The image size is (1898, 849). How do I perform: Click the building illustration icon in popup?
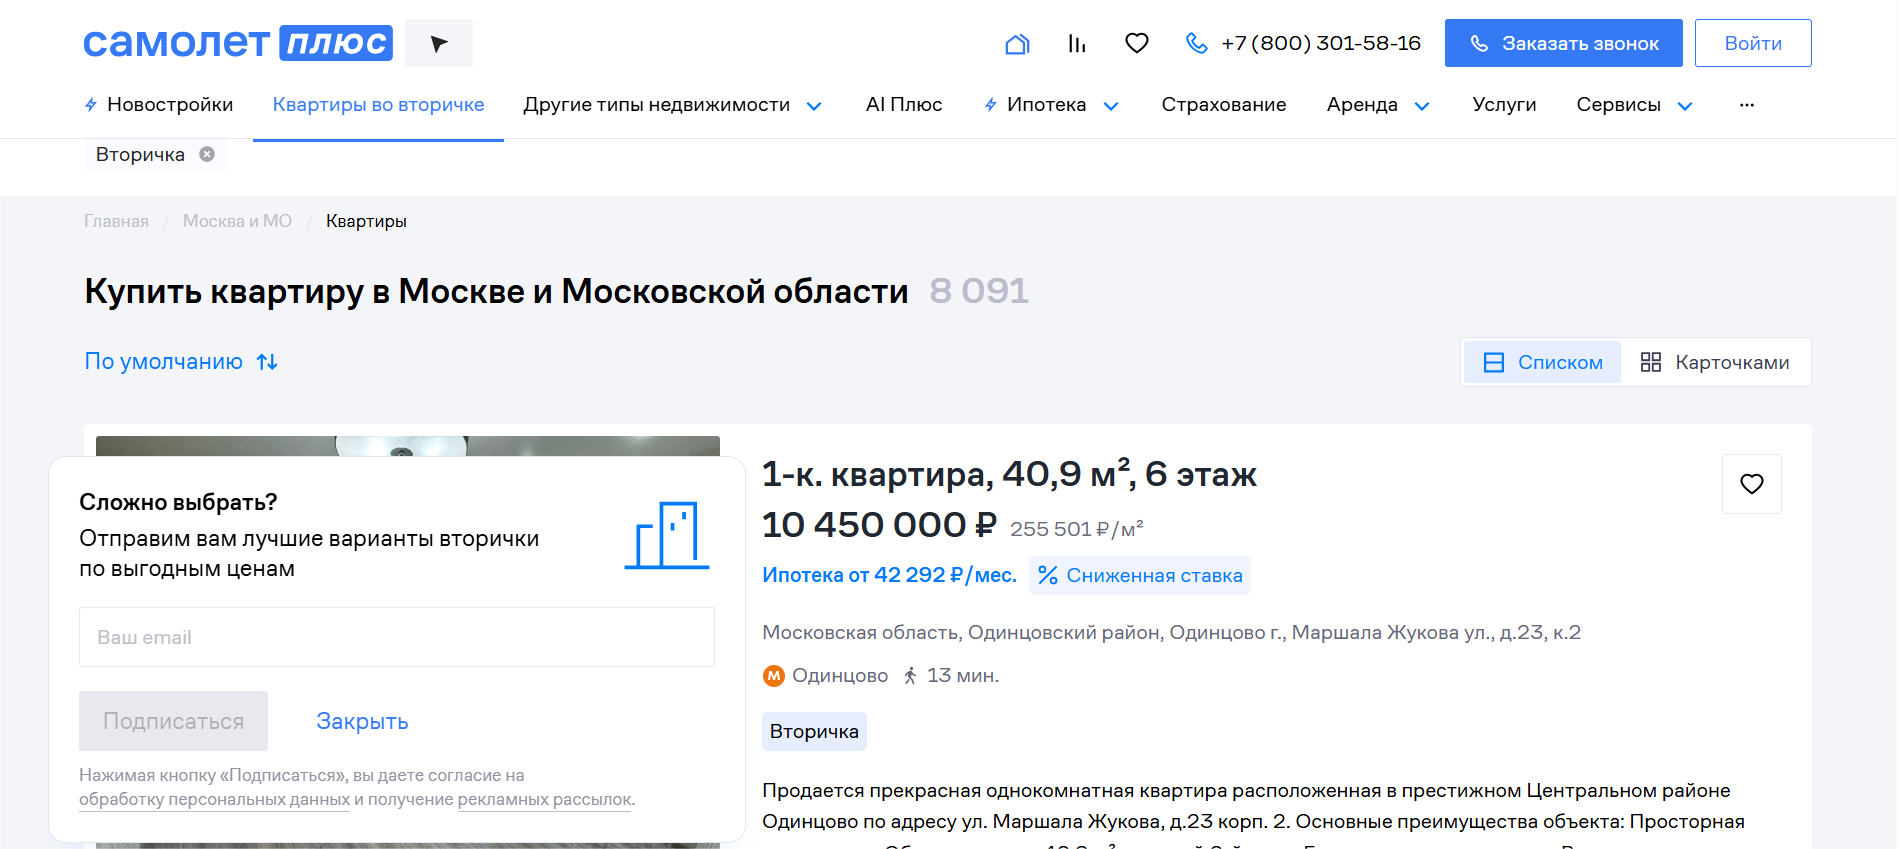coord(667,535)
